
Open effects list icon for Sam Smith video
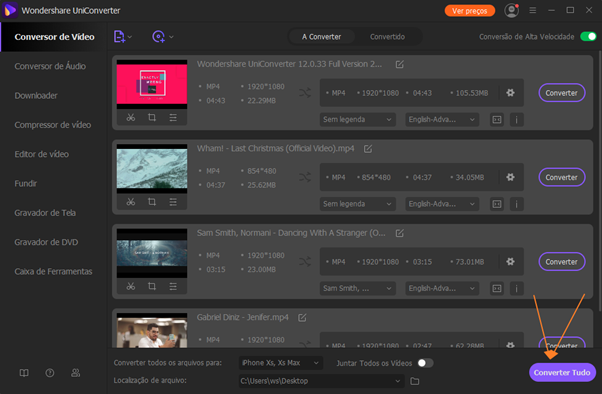pyautogui.click(x=173, y=286)
